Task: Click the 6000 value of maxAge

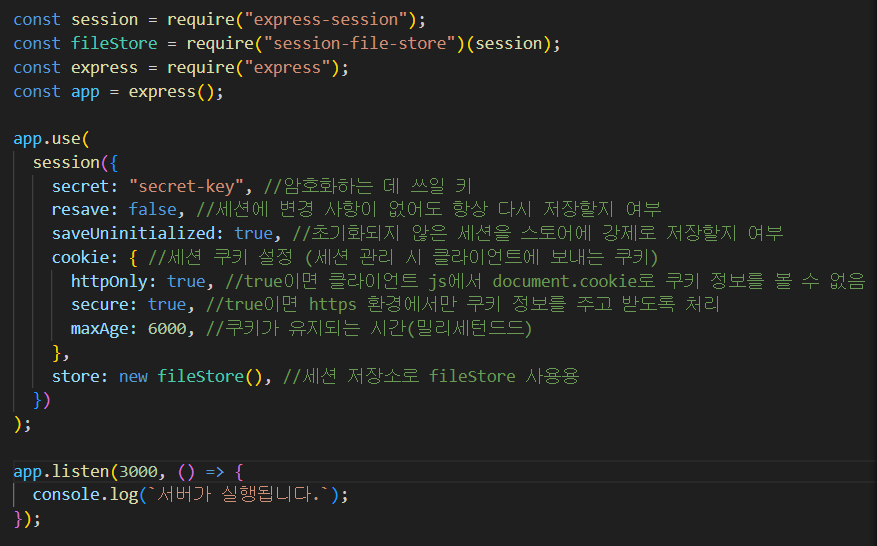Action: coord(167,328)
